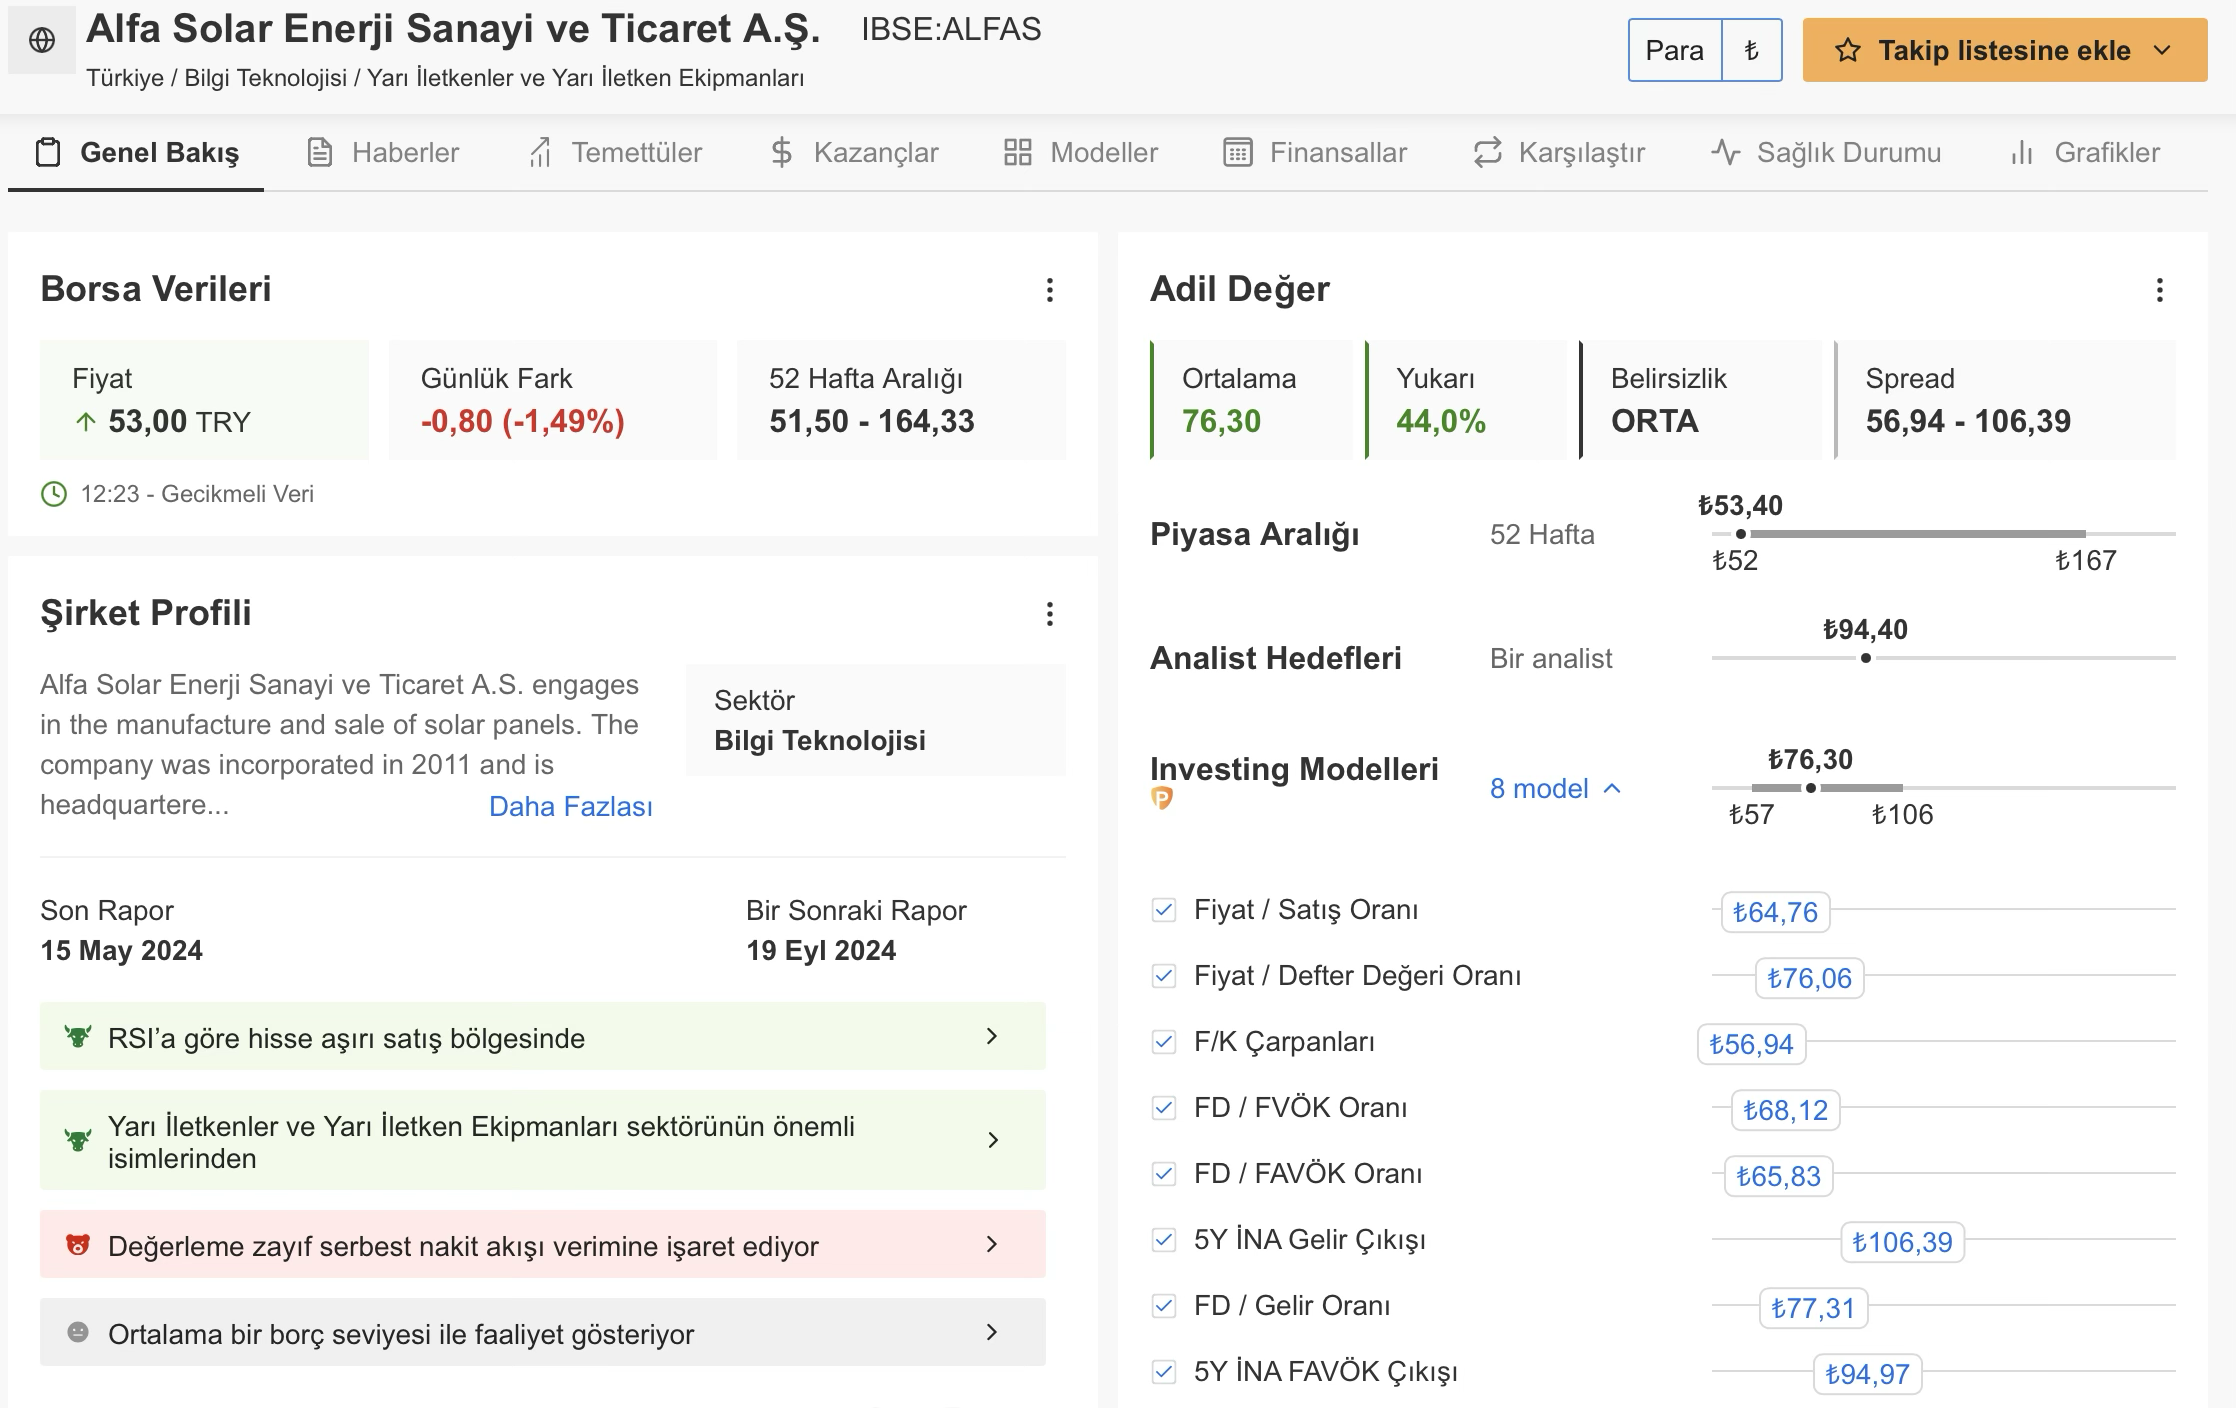Click Investing Modelleri ₺76,30 range marker
This screenshot has width=2236, height=1408.
[1810, 788]
